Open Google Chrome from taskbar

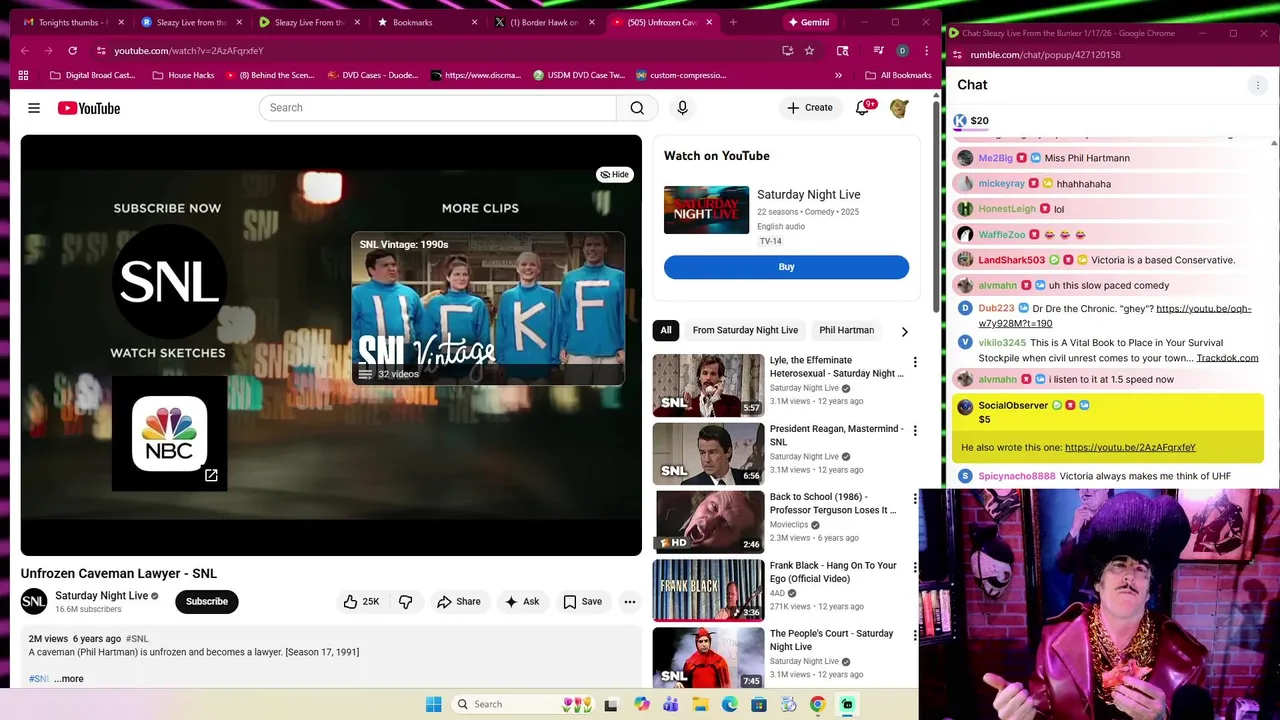tap(817, 704)
